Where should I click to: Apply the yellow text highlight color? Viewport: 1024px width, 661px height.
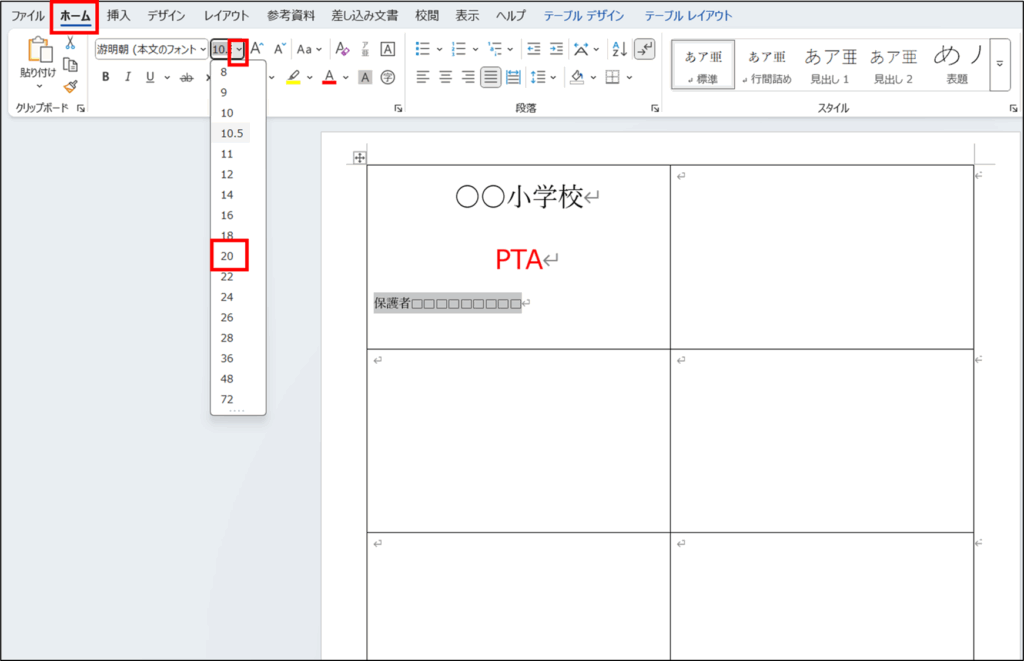293,78
